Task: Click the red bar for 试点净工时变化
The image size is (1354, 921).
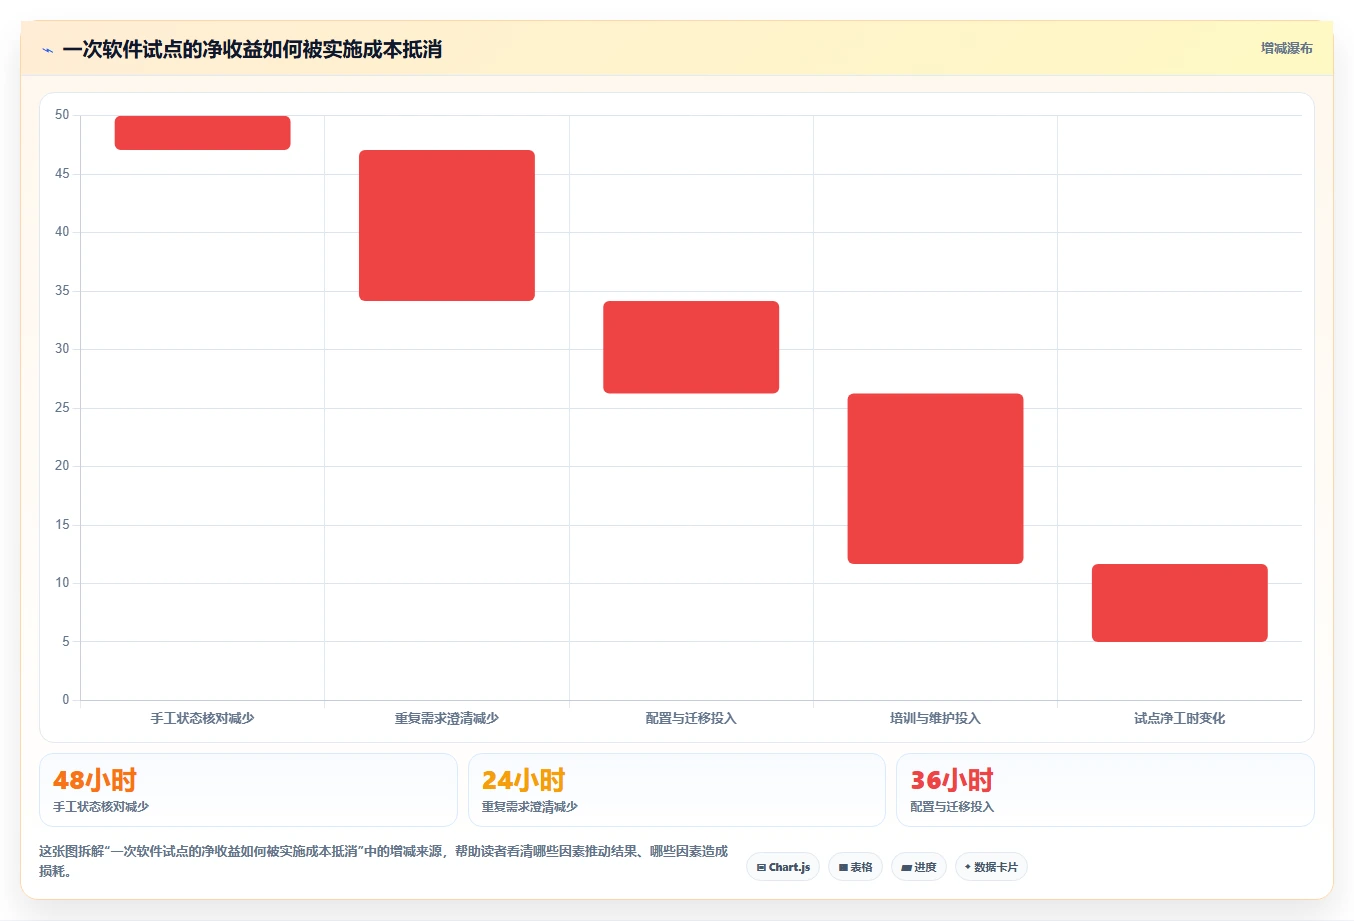Action: pos(1180,603)
